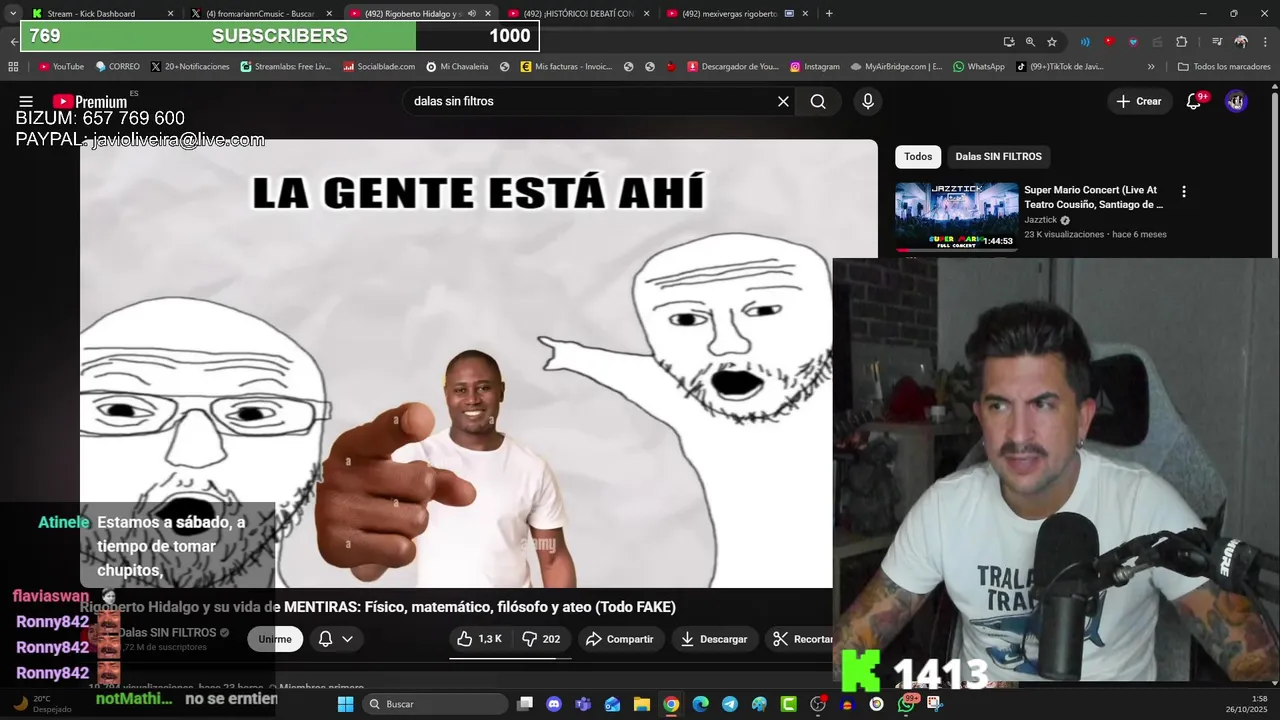Open new browser tab
This screenshot has height=720, width=1280.
tap(829, 13)
